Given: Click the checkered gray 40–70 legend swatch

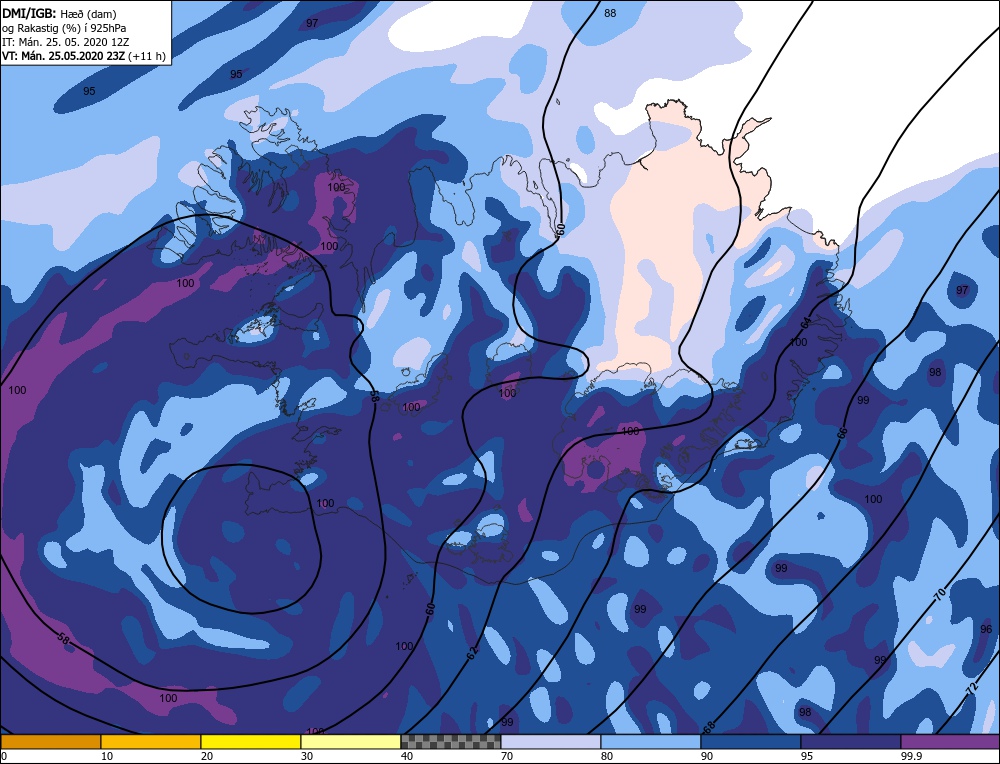Looking at the screenshot, I should (x=450, y=742).
